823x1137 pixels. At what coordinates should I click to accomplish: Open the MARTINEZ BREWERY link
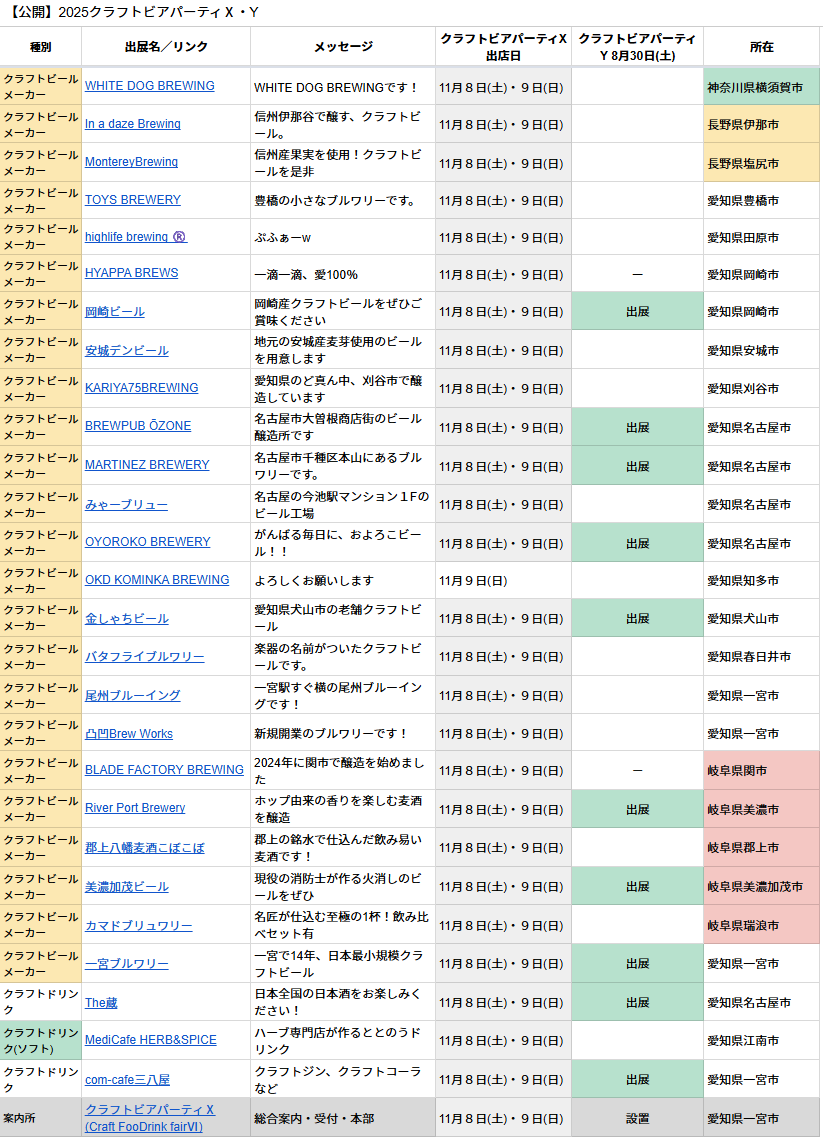click(147, 465)
